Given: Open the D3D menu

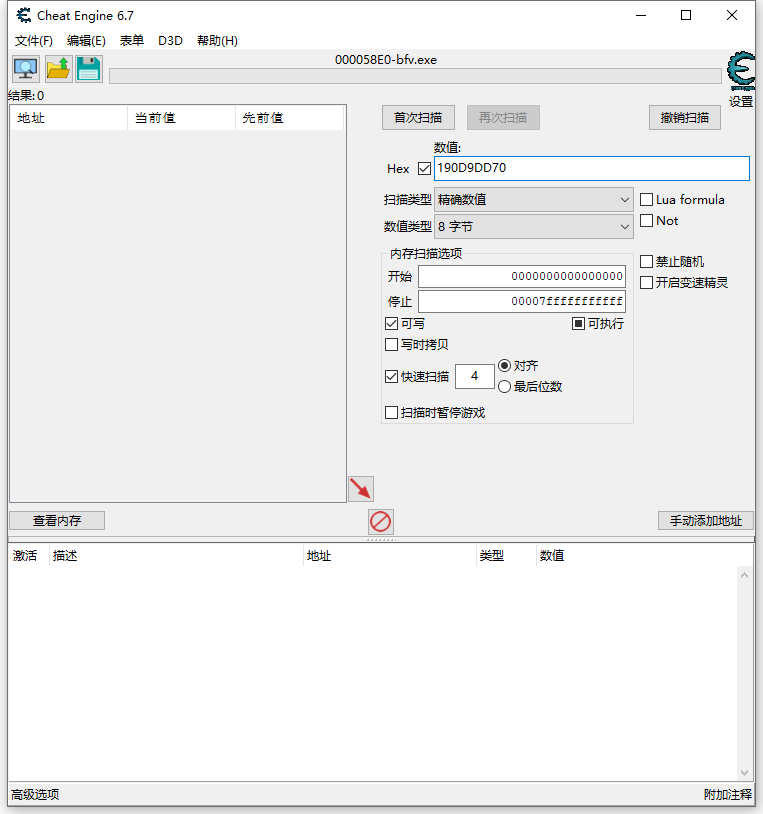Looking at the screenshot, I should 170,41.
